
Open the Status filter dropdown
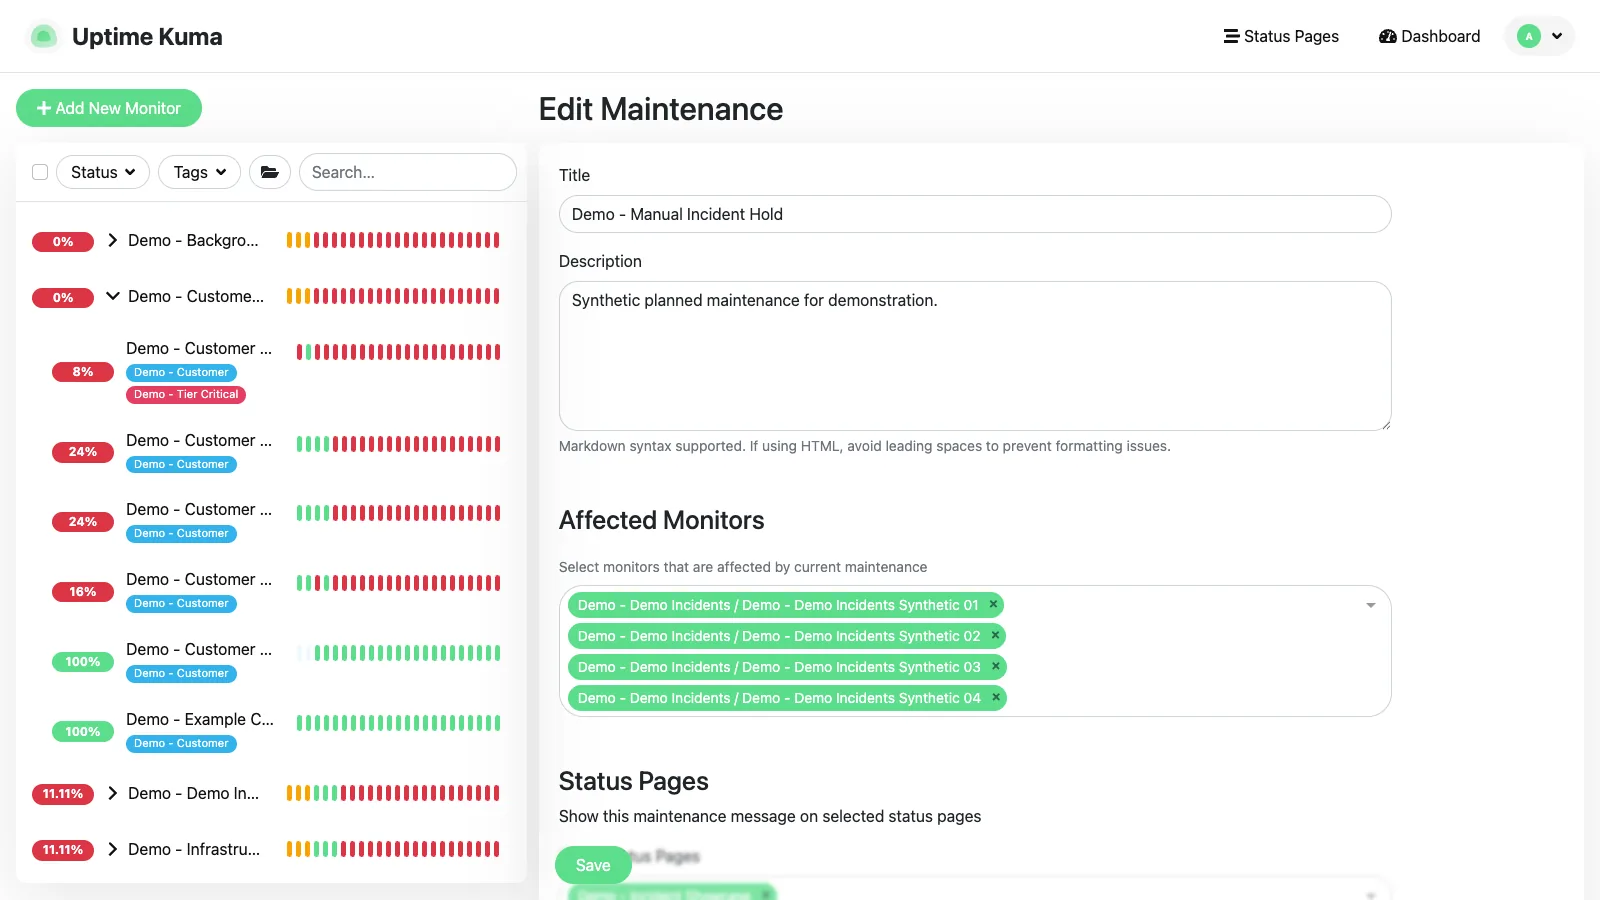tap(103, 172)
